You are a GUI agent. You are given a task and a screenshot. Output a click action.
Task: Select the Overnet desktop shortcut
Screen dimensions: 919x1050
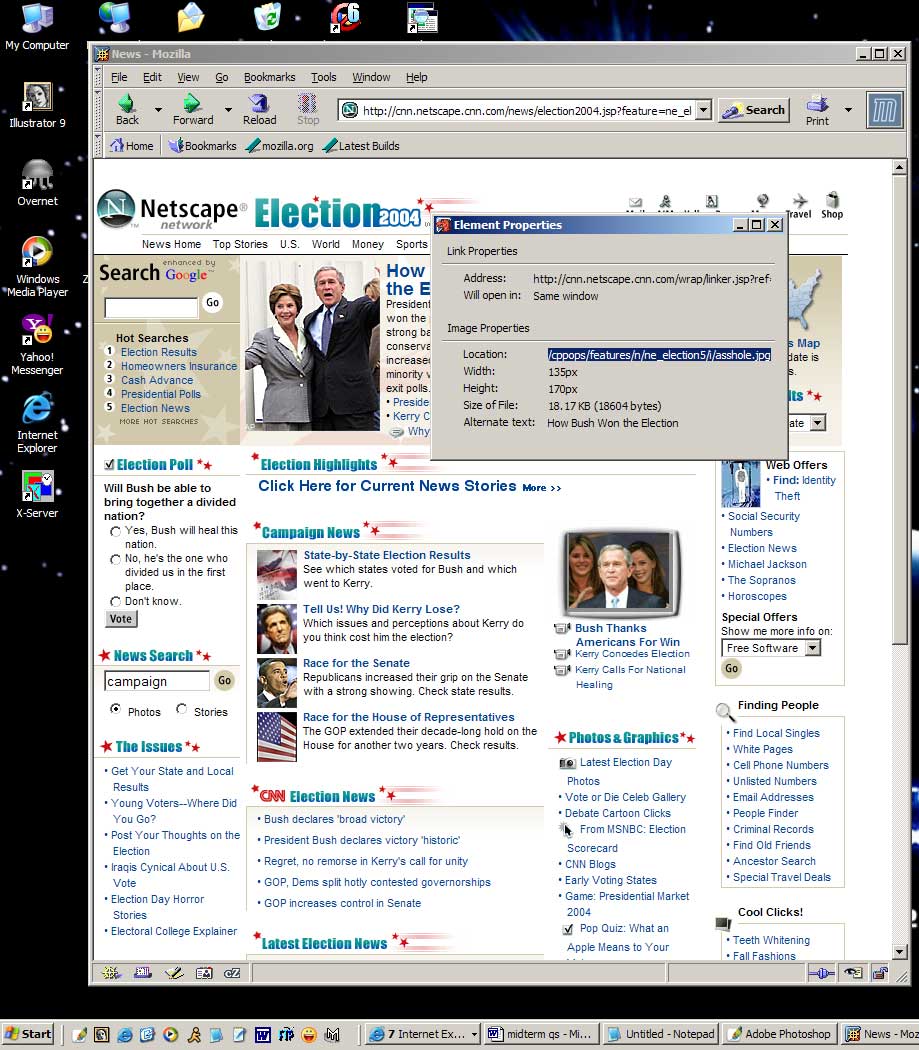pyautogui.click(x=37, y=183)
